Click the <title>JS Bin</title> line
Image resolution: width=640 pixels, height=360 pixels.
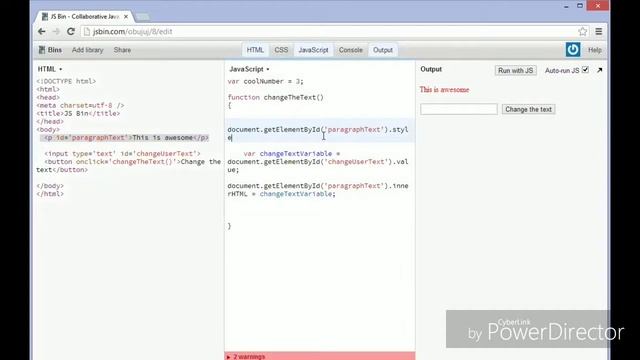(x=78, y=113)
